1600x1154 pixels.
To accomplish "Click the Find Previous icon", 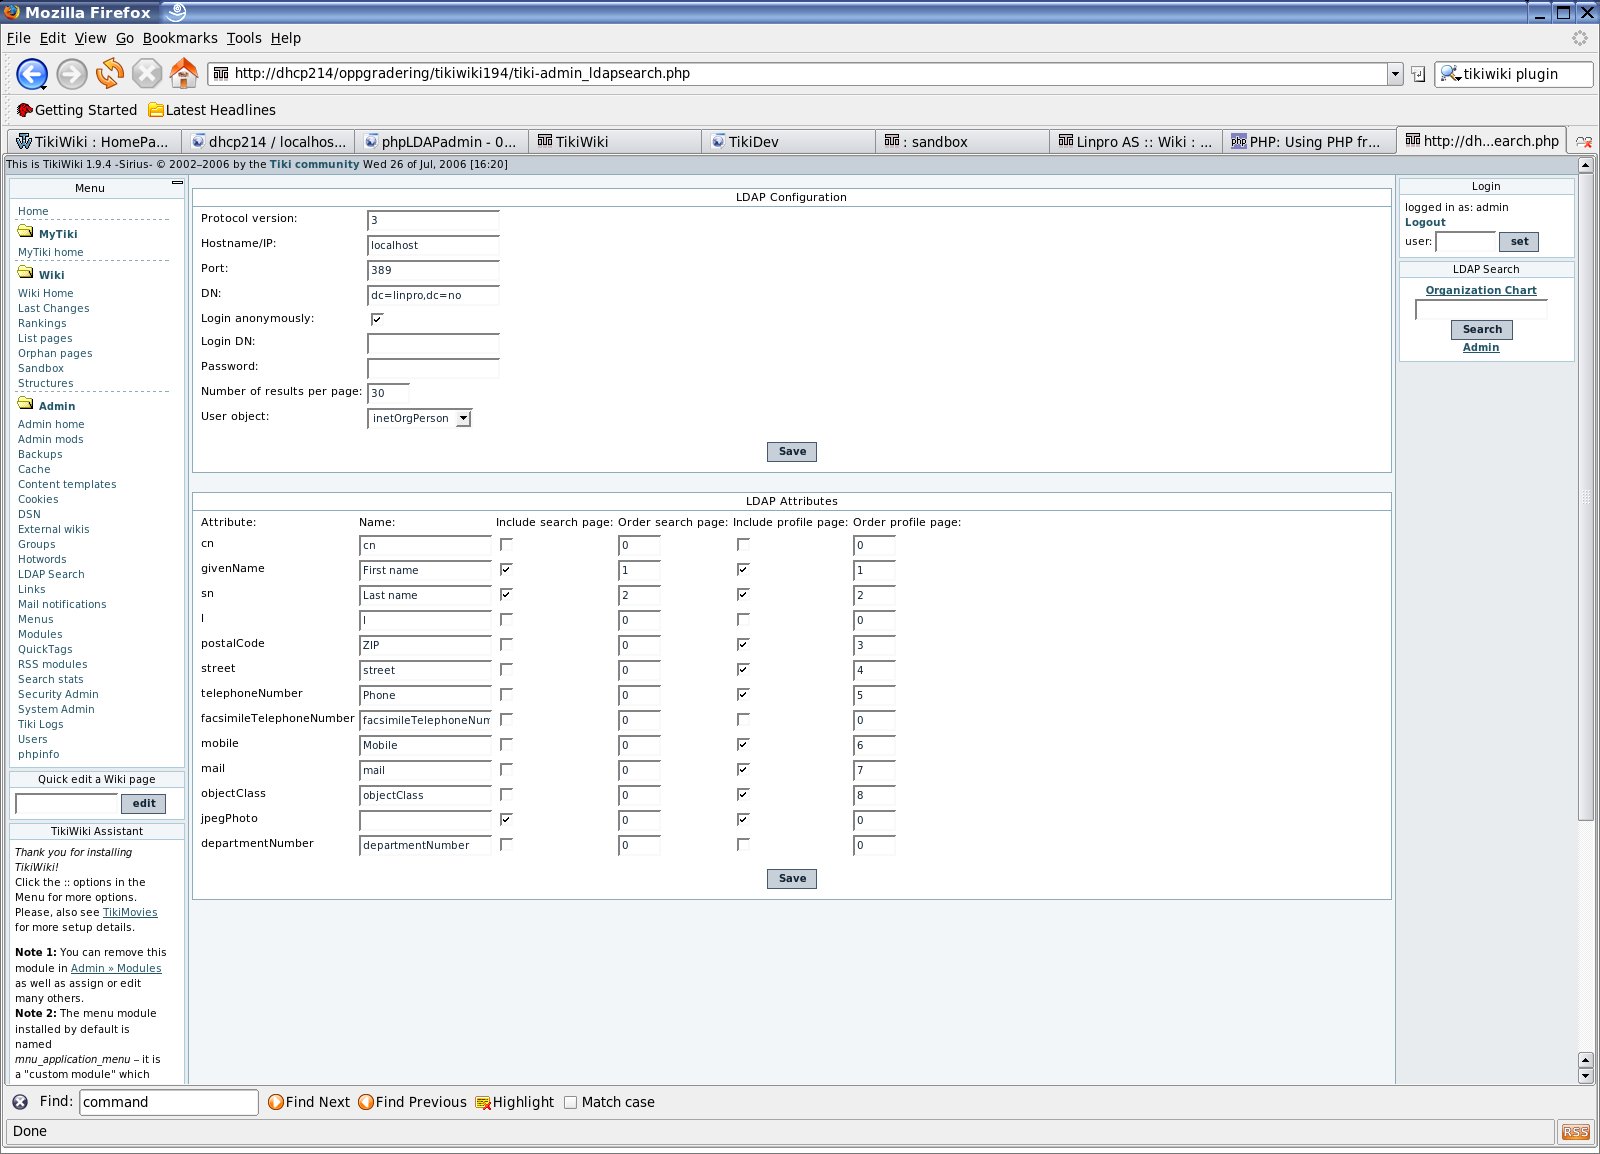I will tap(366, 1102).
